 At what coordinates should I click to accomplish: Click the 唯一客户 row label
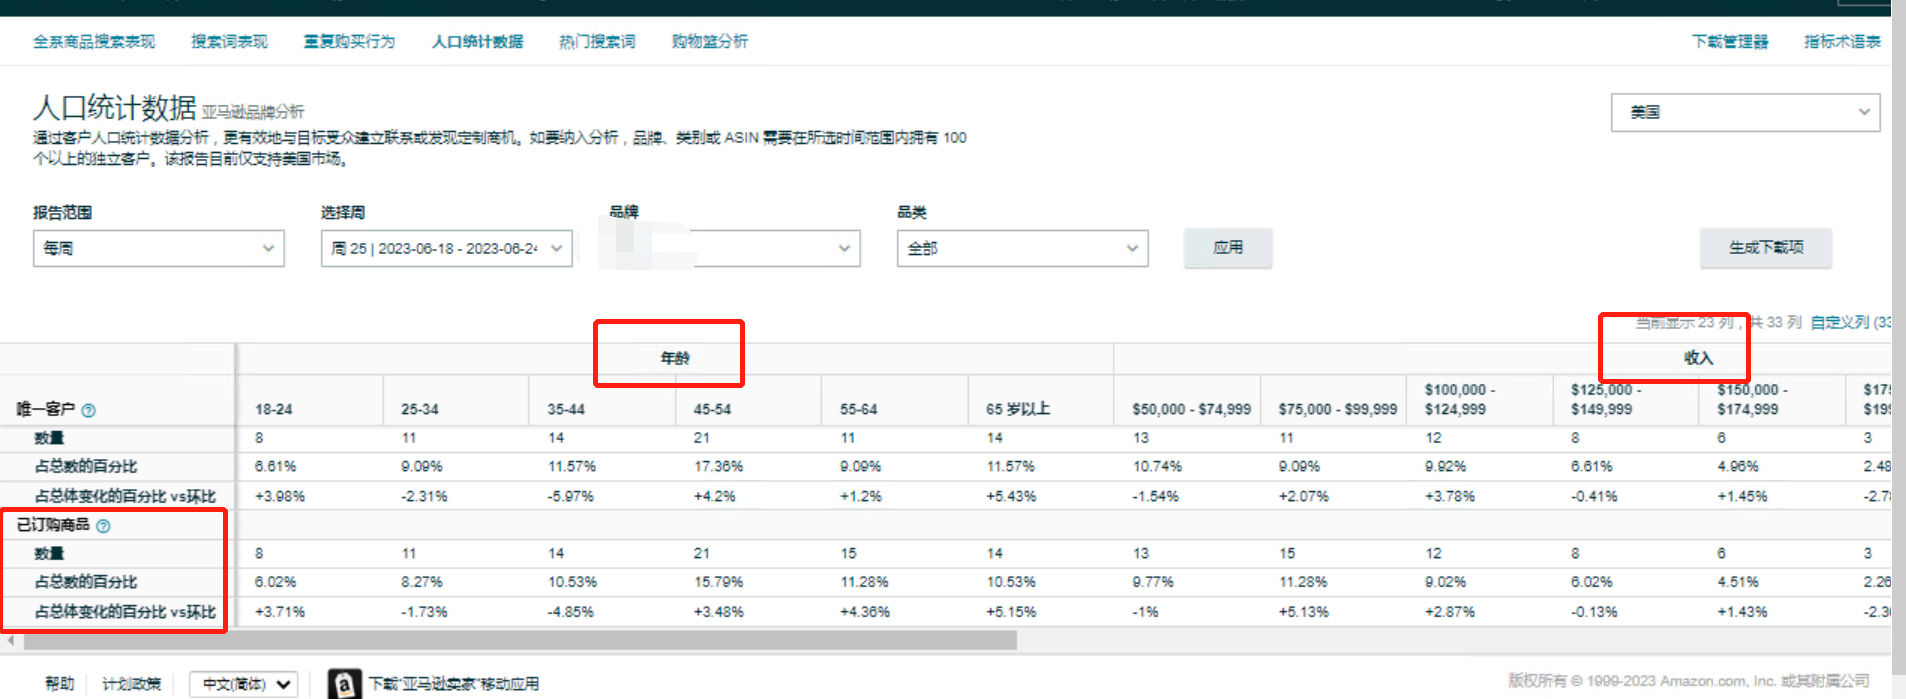click(46, 410)
